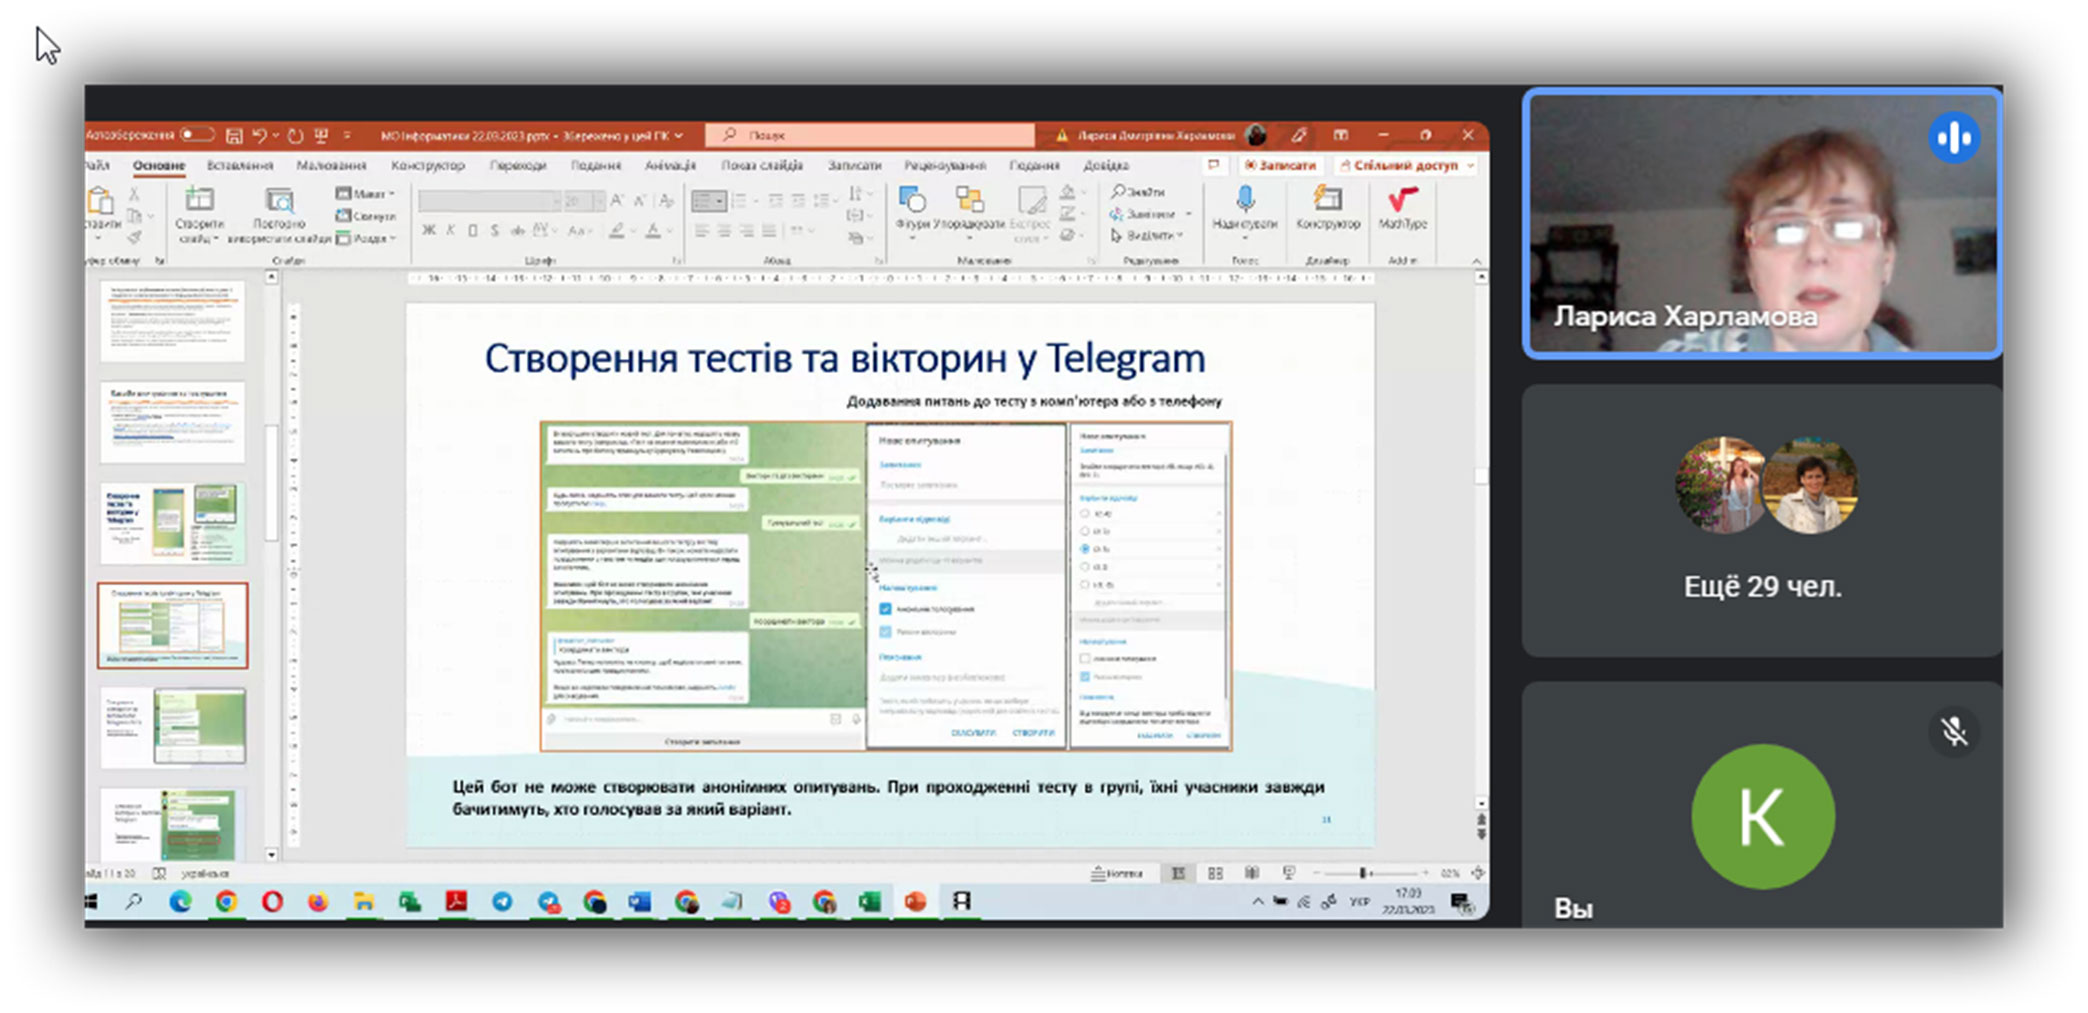2088x1013 pixels.
Task: Start slideshow from beginning icon
Action: (321, 135)
